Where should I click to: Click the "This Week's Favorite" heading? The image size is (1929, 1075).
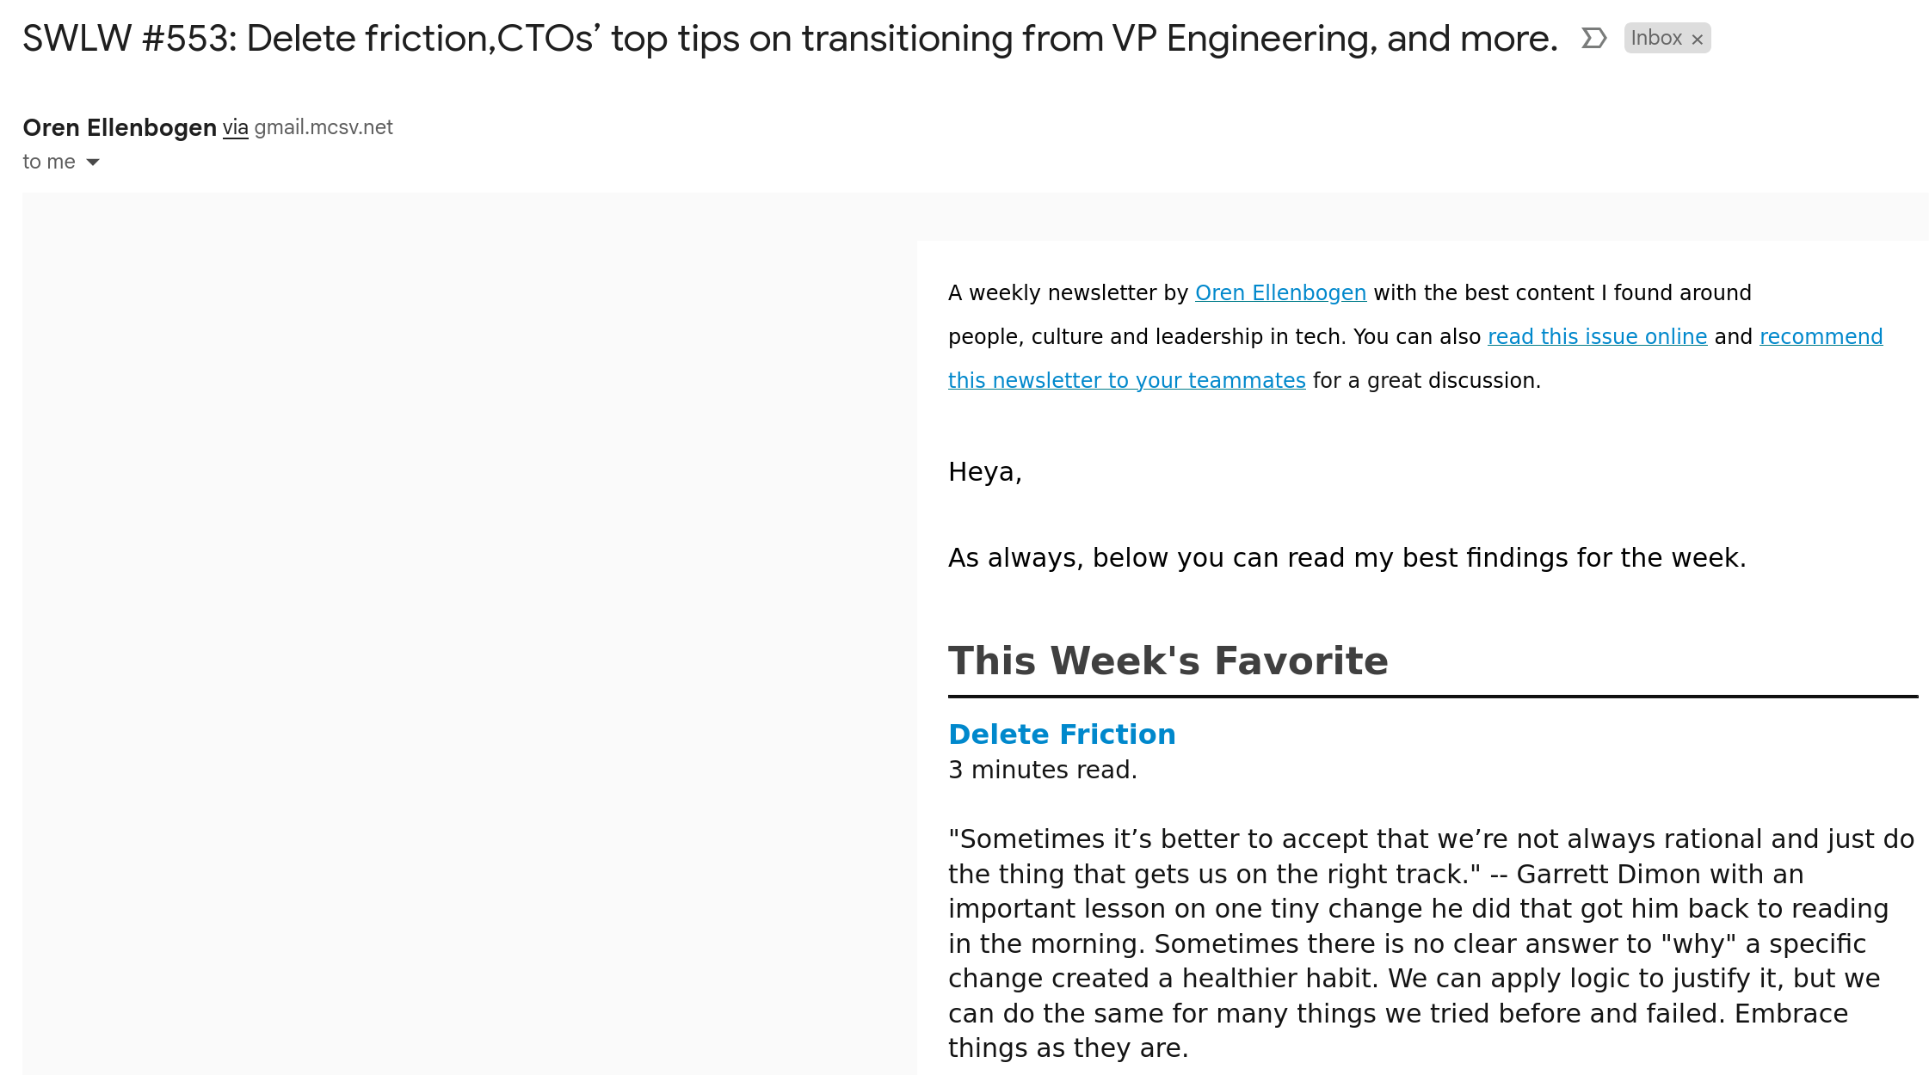coord(1167,661)
